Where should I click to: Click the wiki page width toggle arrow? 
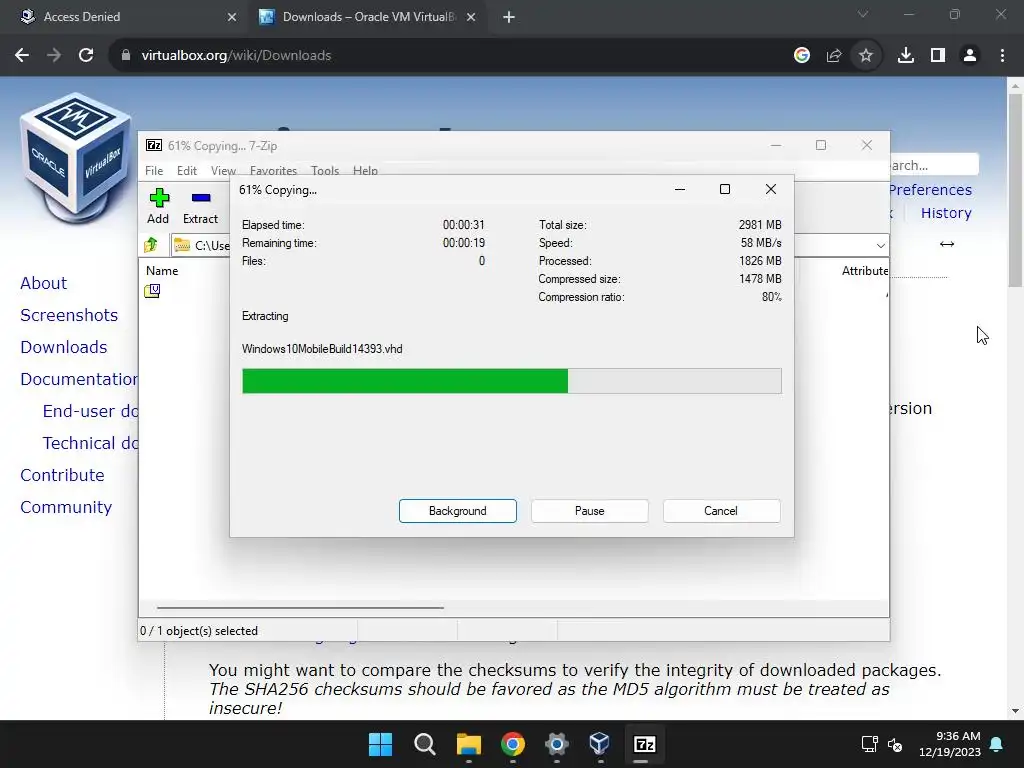pyautogui.click(x=947, y=244)
